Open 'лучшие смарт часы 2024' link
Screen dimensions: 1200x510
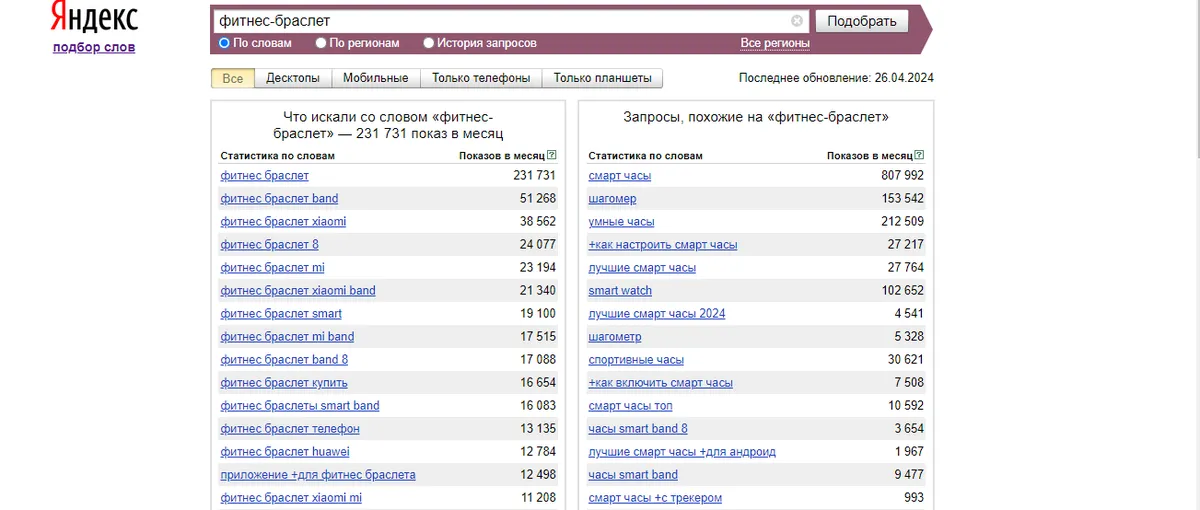tap(657, 314)
